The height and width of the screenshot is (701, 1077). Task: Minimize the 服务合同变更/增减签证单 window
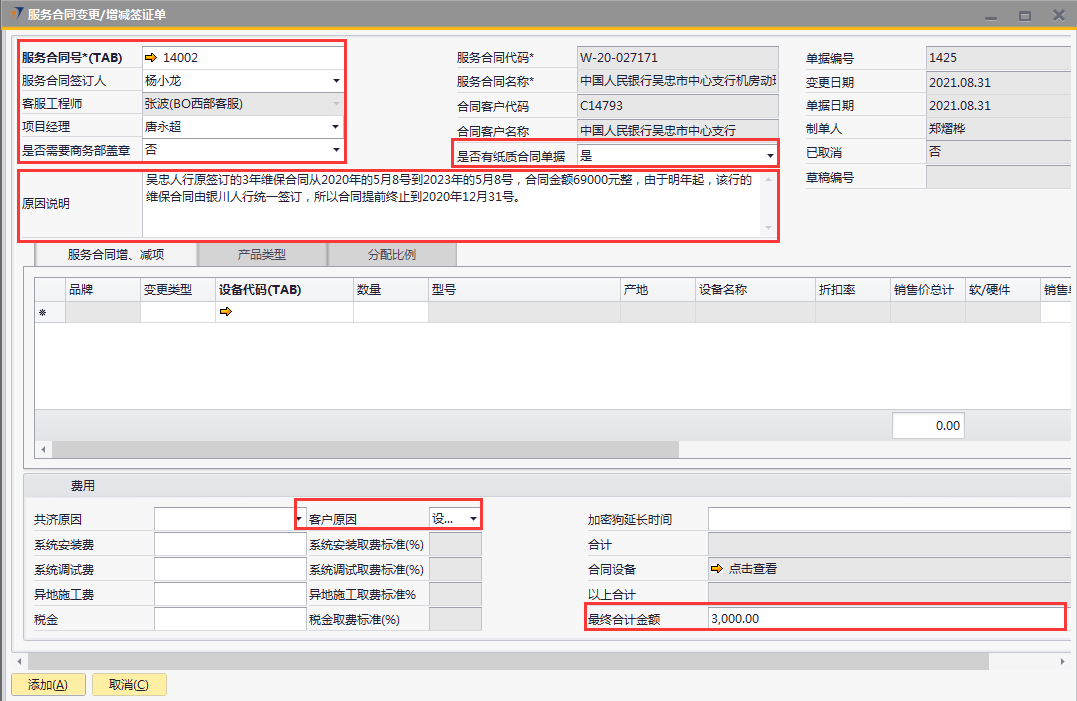(990, 15)
